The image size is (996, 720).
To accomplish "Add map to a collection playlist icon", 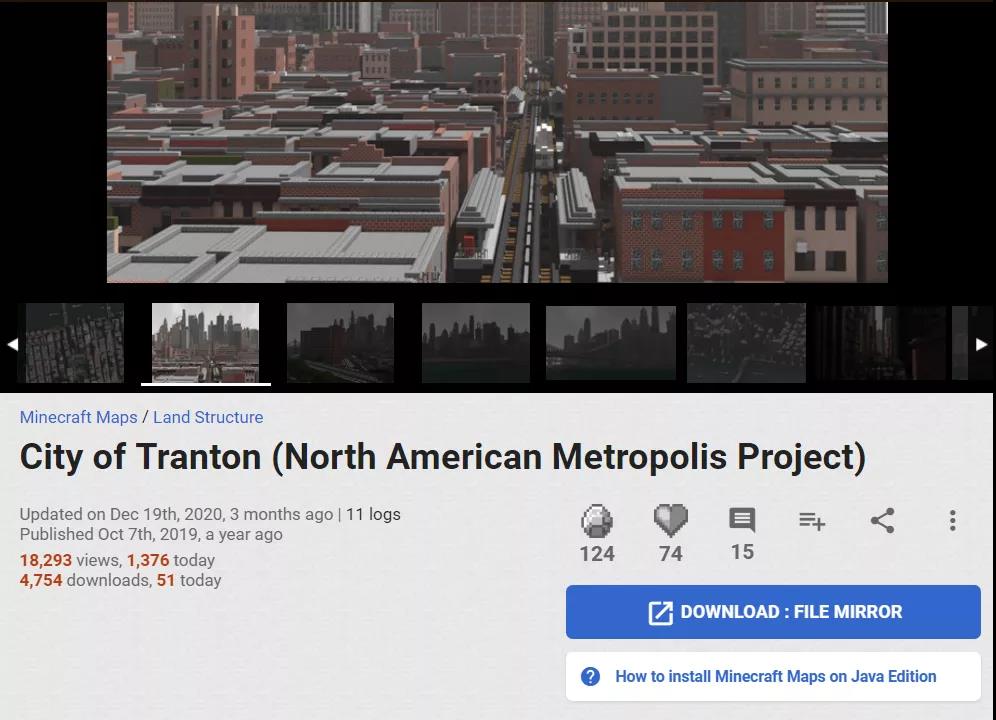I will pos(812,521).
